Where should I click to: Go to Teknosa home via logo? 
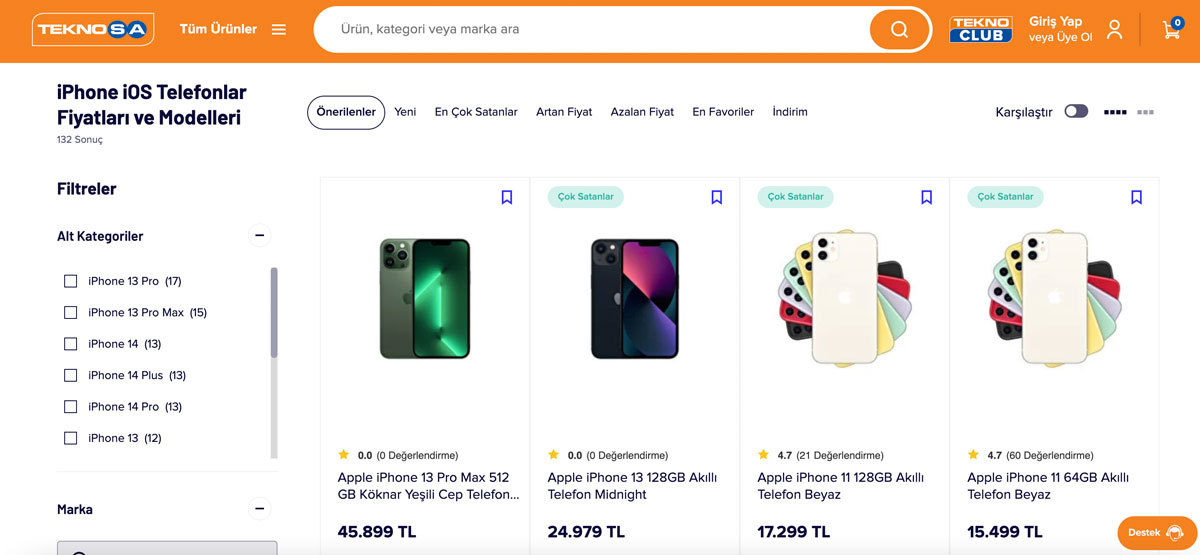tap(92, 30)
